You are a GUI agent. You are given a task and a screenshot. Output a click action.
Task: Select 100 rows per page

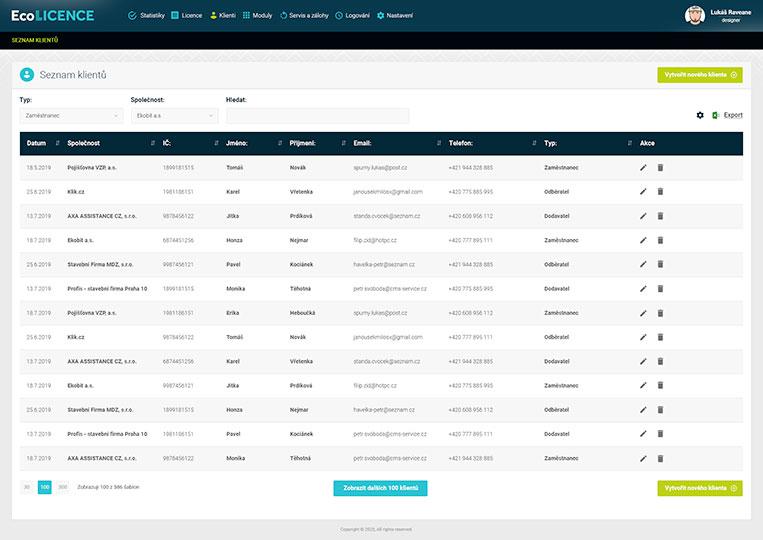tap(44, 487)
